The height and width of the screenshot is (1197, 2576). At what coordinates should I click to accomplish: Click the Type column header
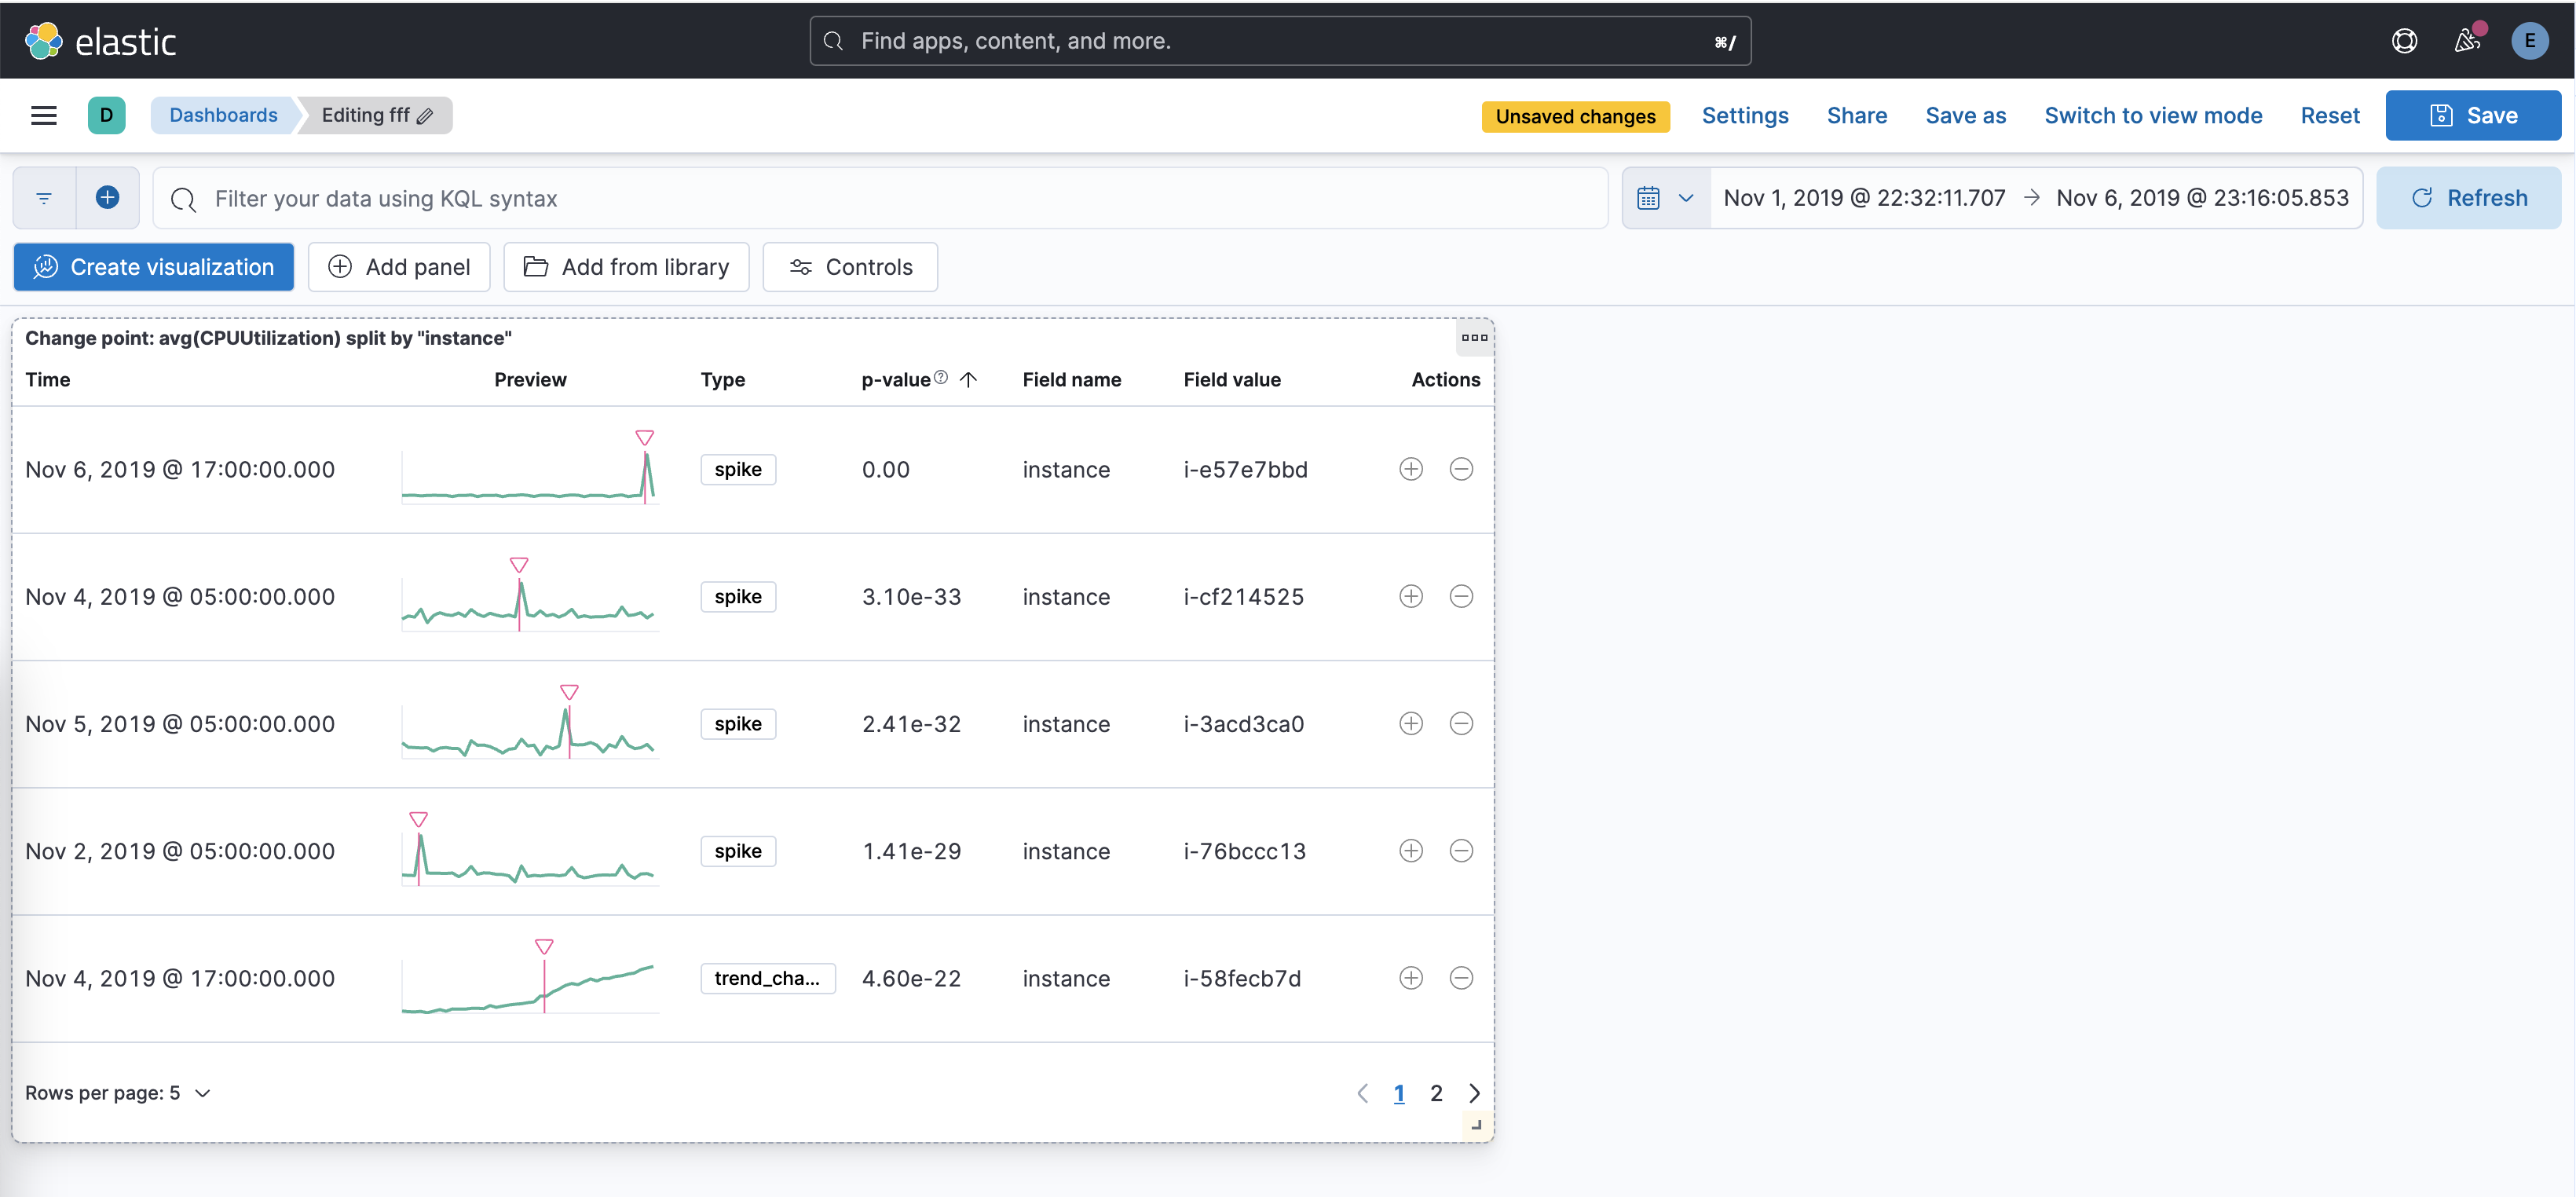tap(722, 379)
